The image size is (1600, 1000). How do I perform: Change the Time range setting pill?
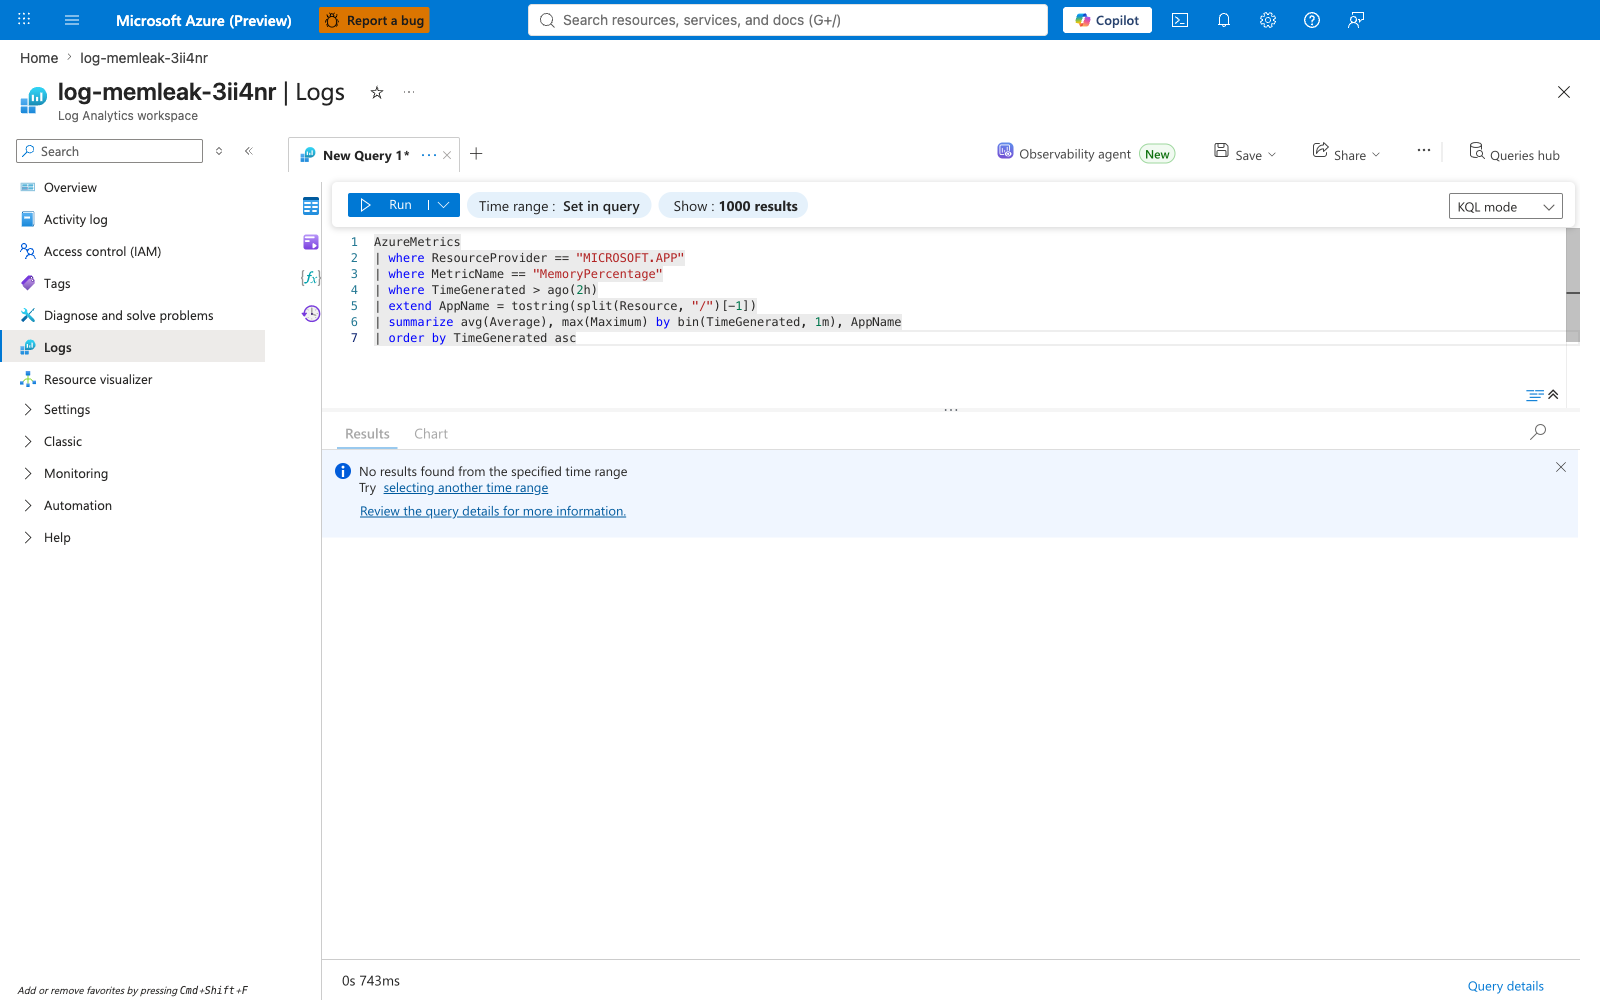click(559, 206)
